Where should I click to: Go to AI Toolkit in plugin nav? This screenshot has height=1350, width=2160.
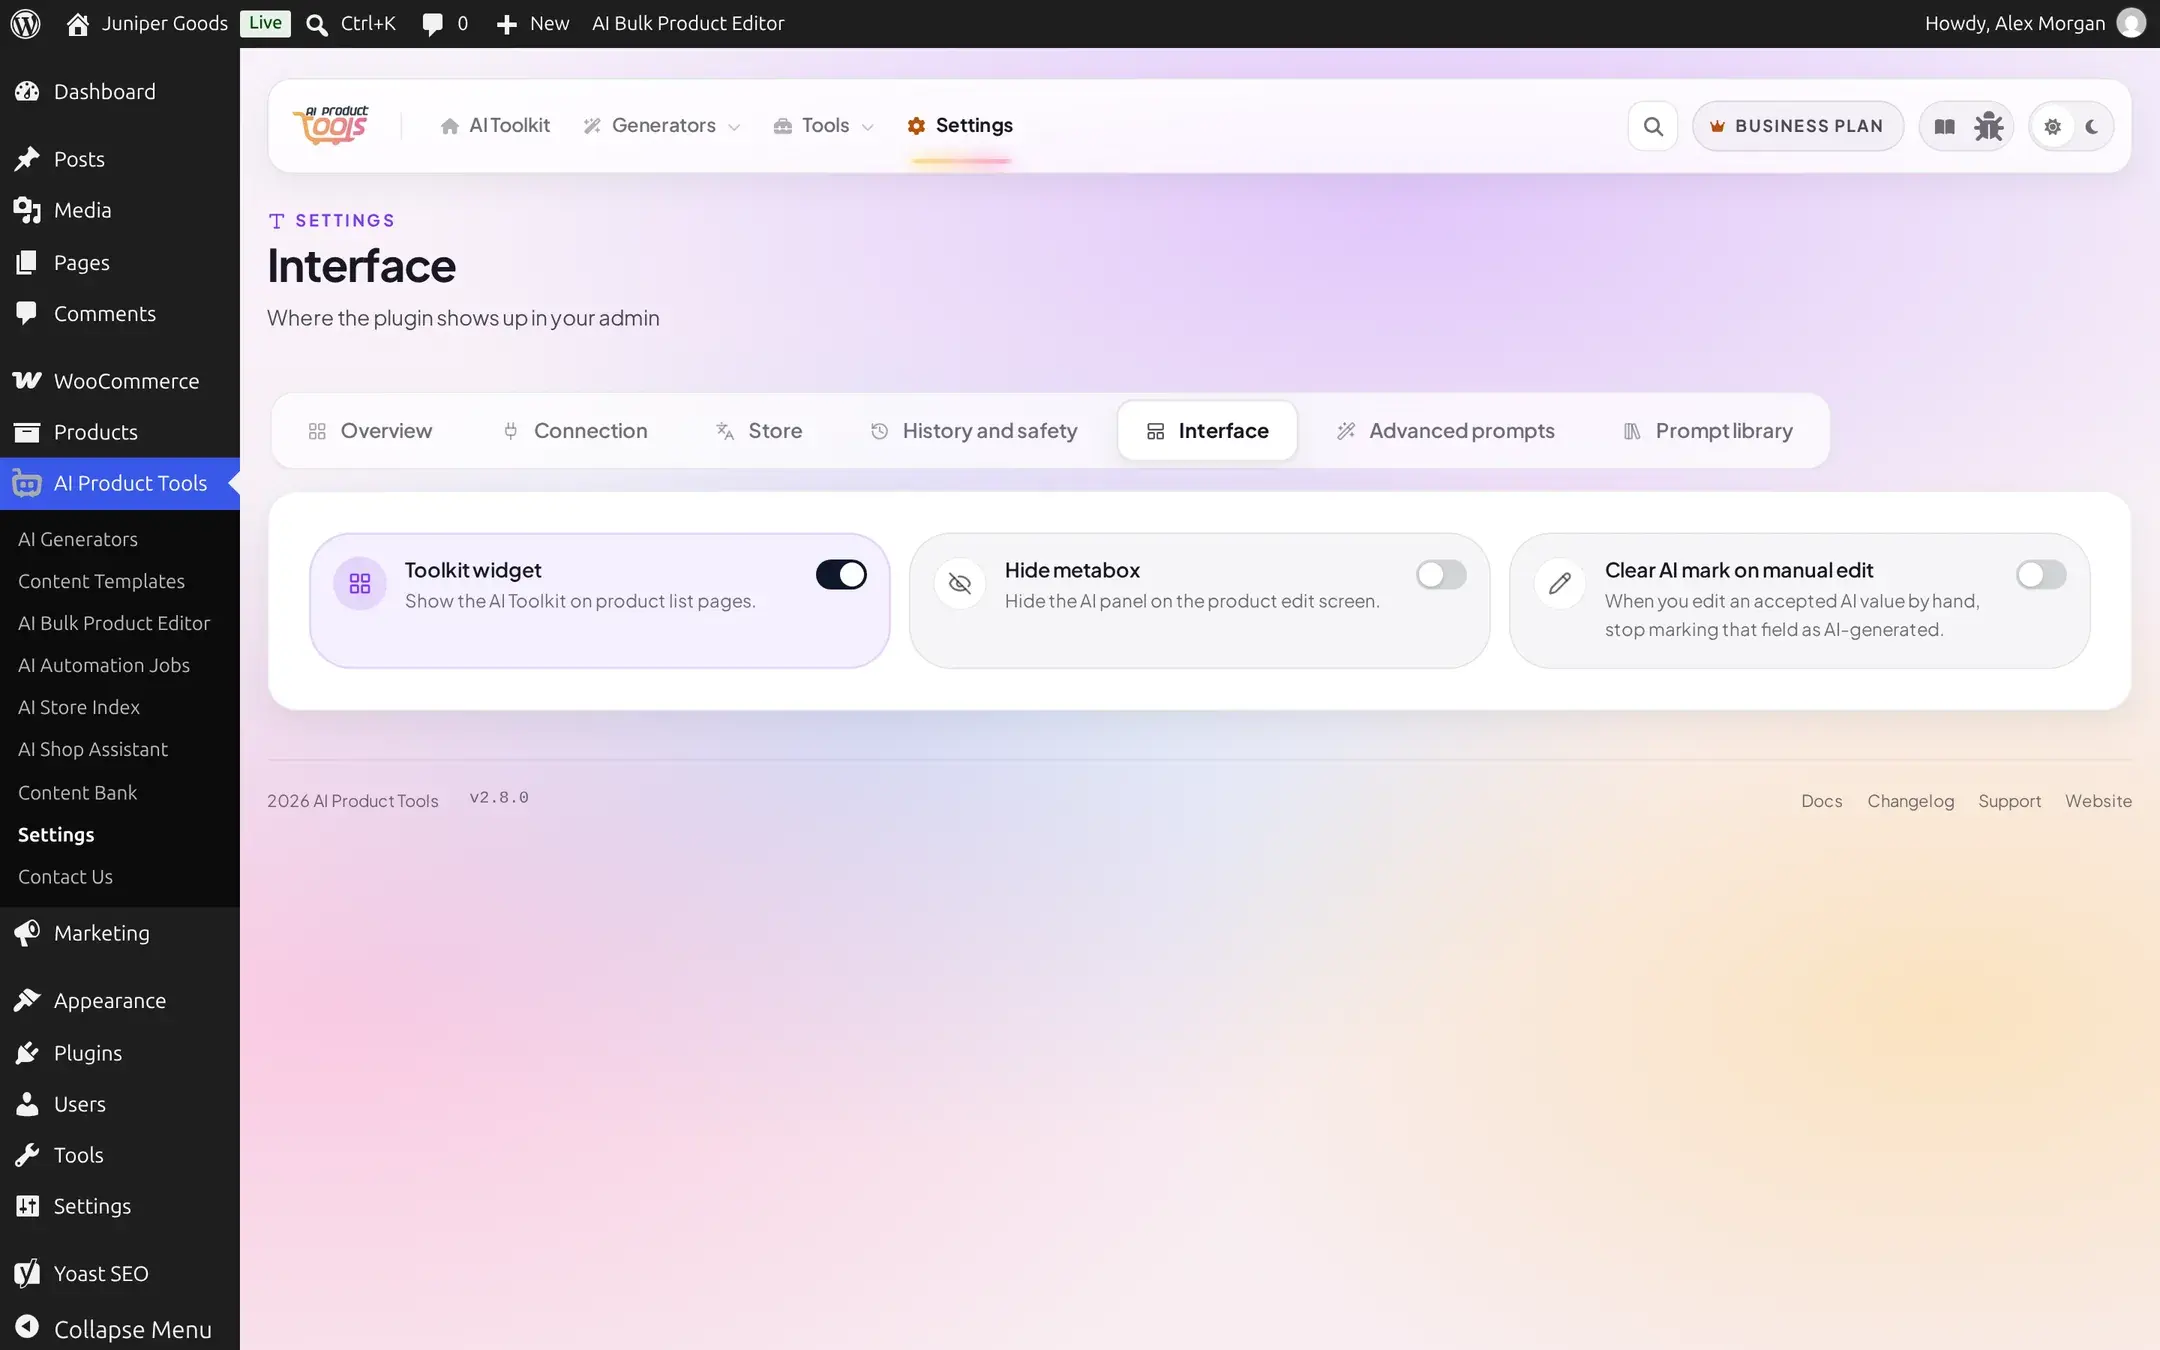coord(495,126)
